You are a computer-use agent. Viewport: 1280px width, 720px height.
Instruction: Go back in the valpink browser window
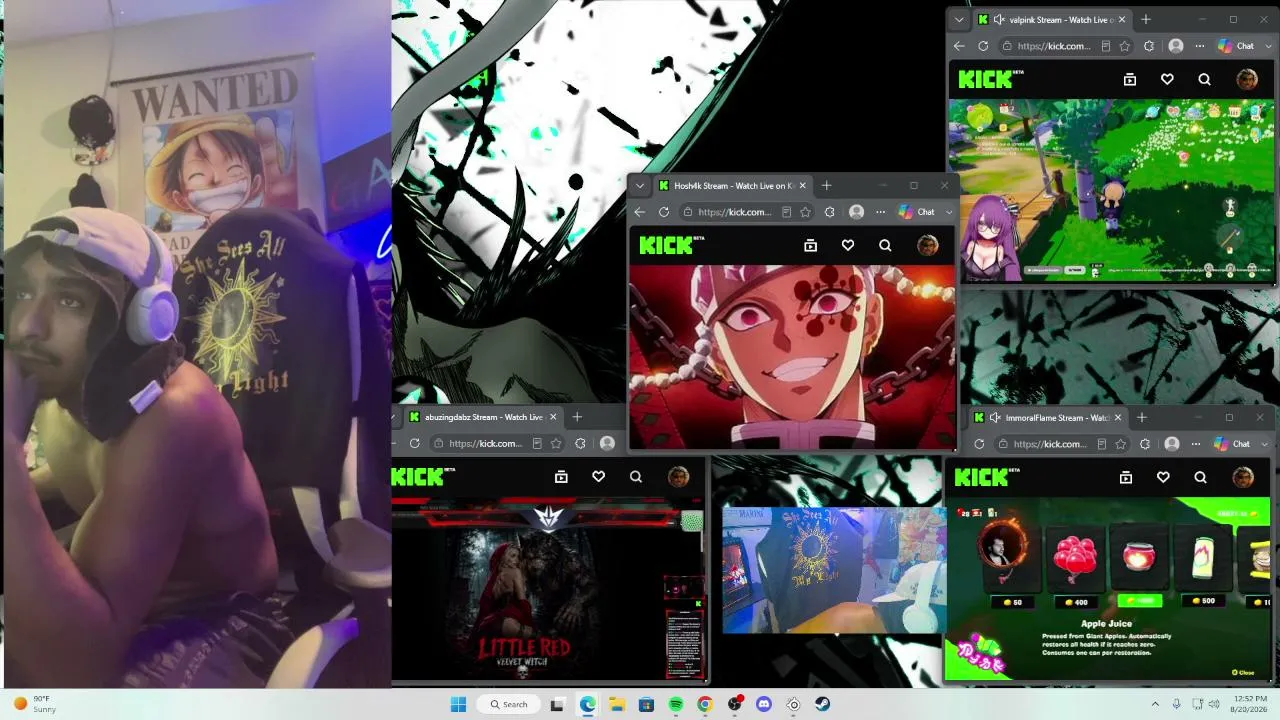click(x=959, y=46)
